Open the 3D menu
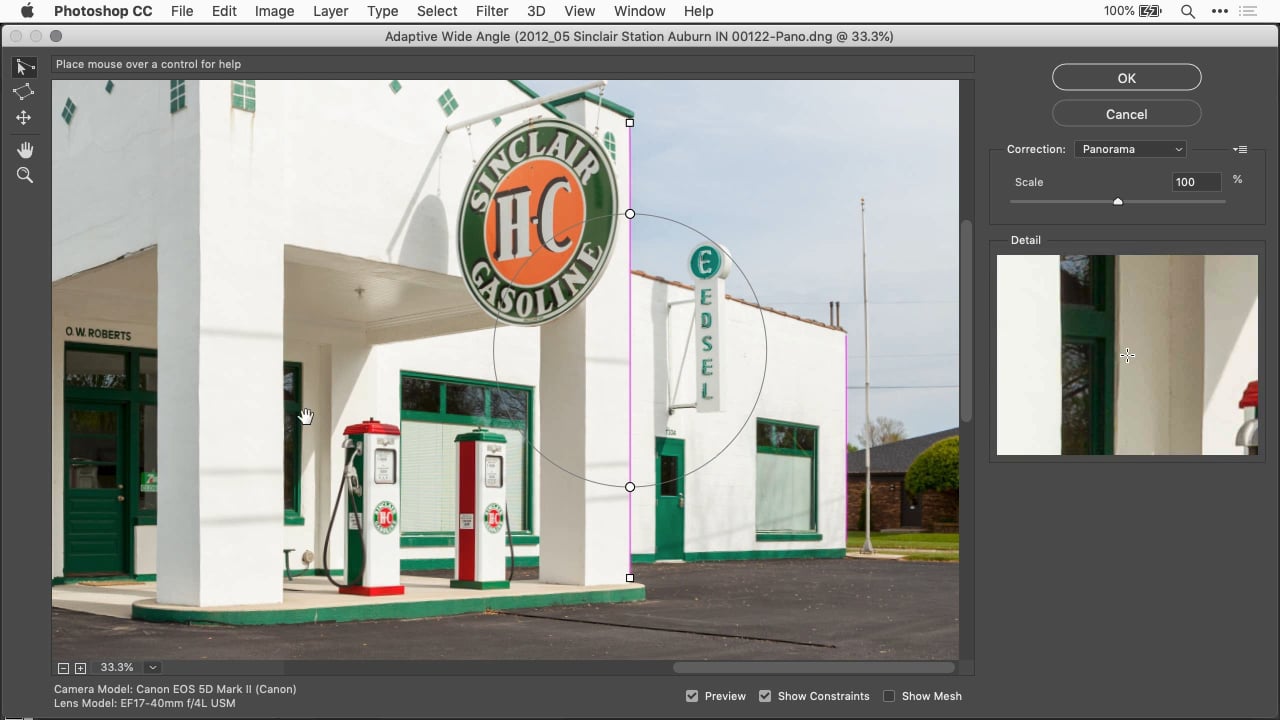The height and width of the screenshot is (720, 1280). [536, 11]
